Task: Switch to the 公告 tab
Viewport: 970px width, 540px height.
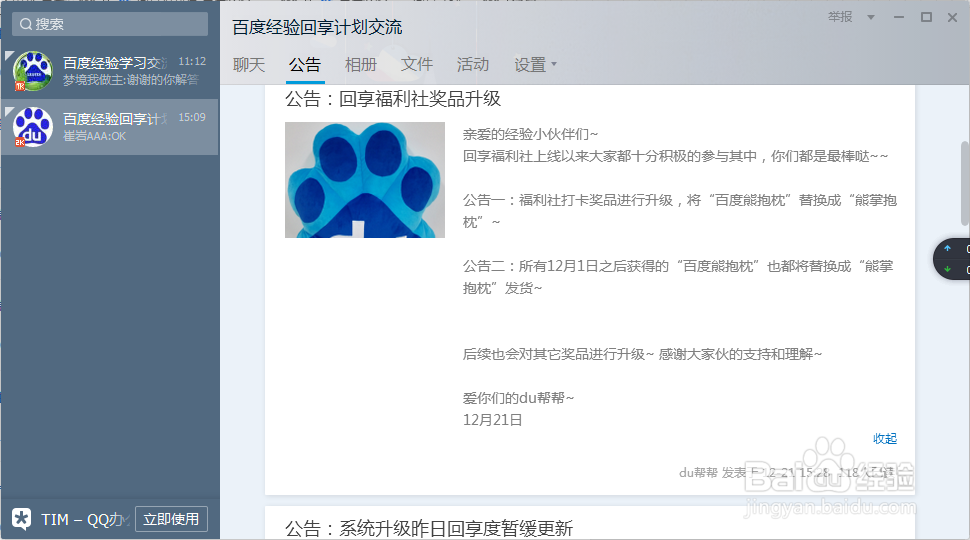Action: coord(305,64)
